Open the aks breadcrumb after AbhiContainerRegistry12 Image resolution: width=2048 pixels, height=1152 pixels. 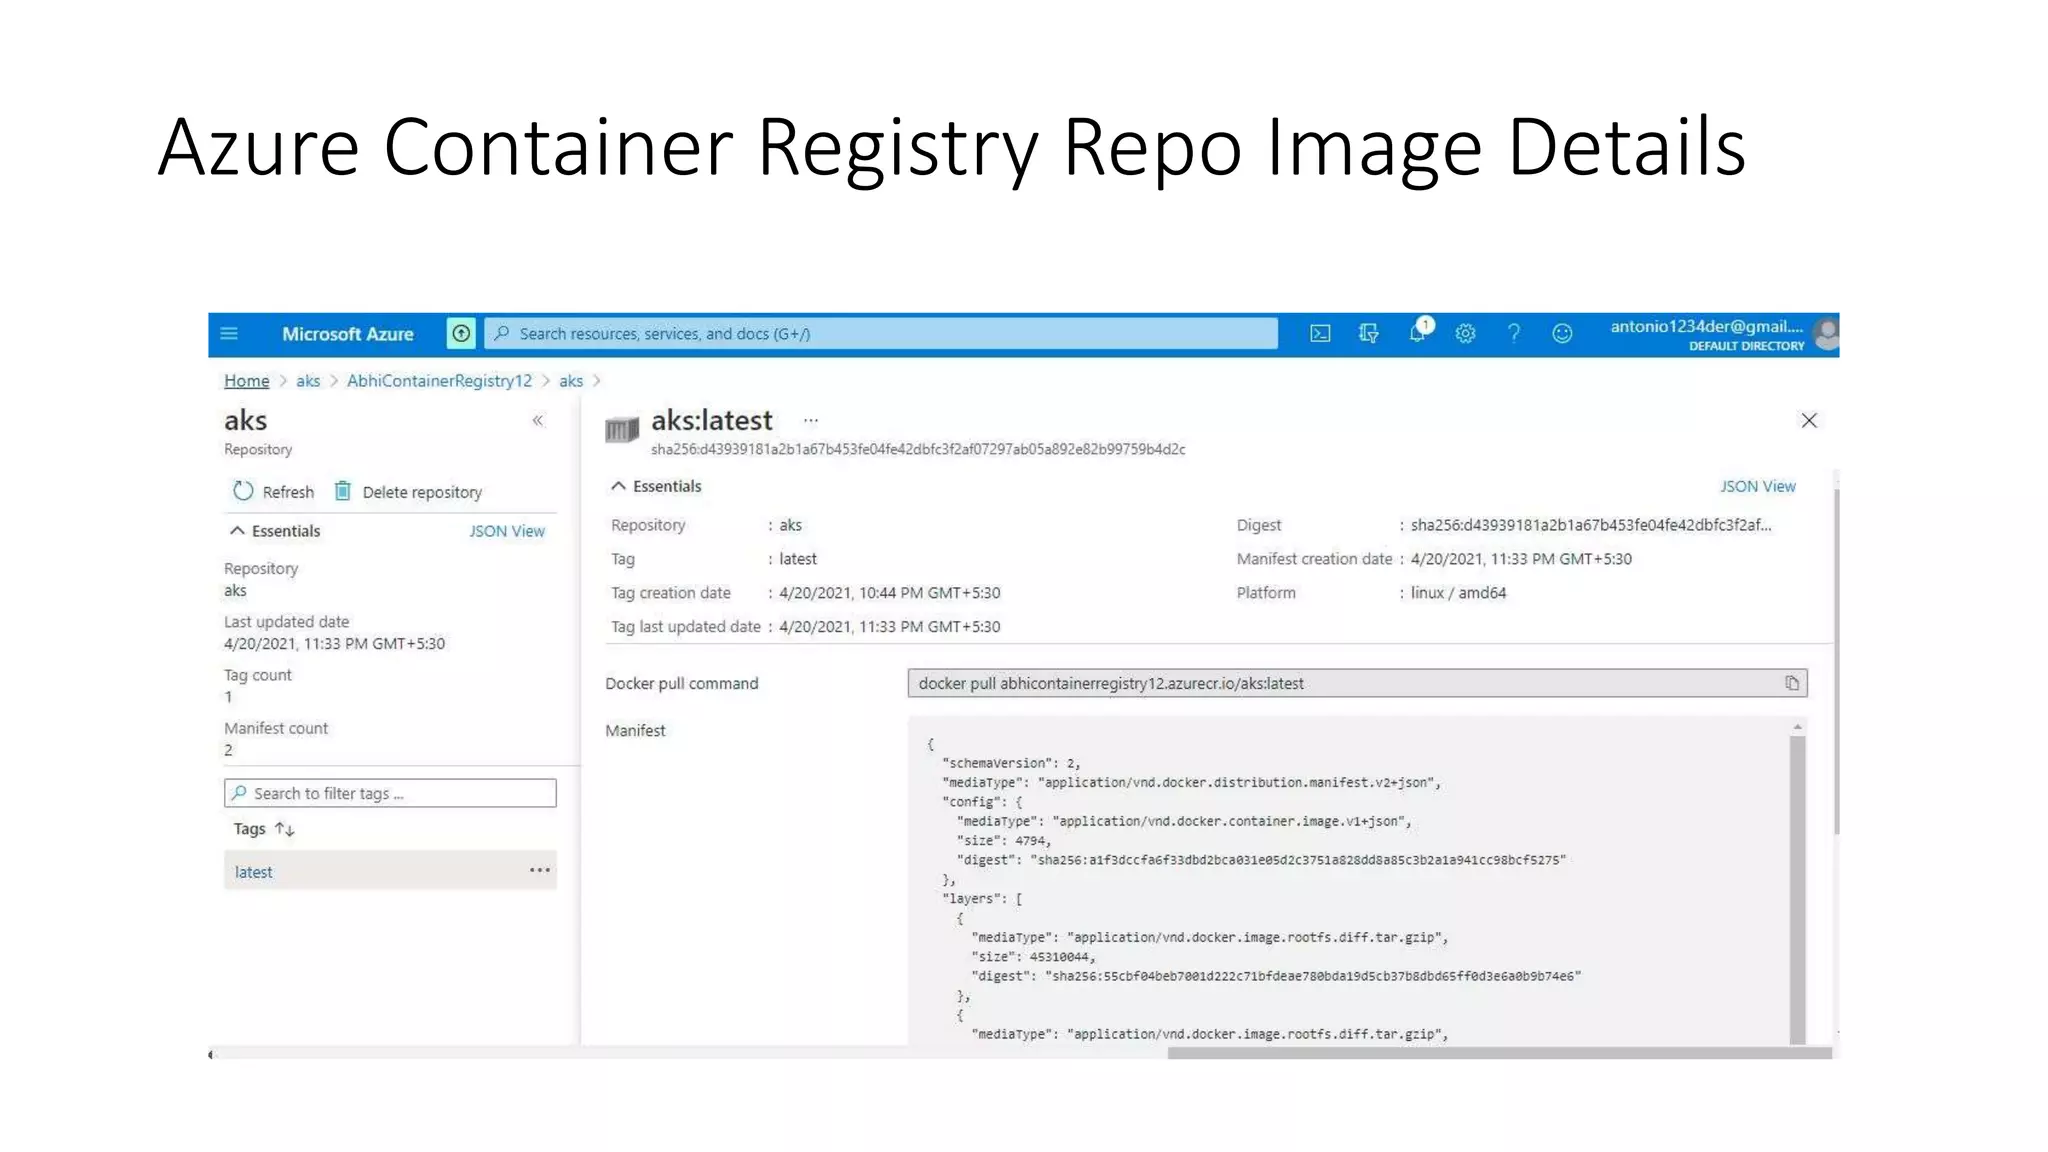click(571, 381)
